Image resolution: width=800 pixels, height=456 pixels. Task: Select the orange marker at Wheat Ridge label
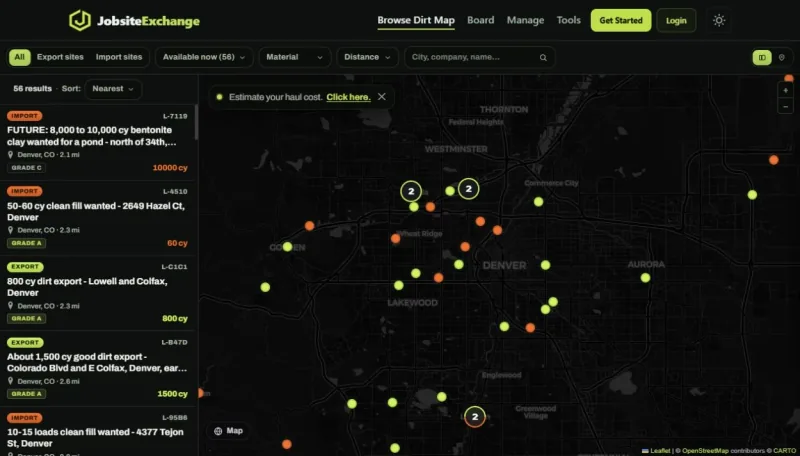[395, 238]
